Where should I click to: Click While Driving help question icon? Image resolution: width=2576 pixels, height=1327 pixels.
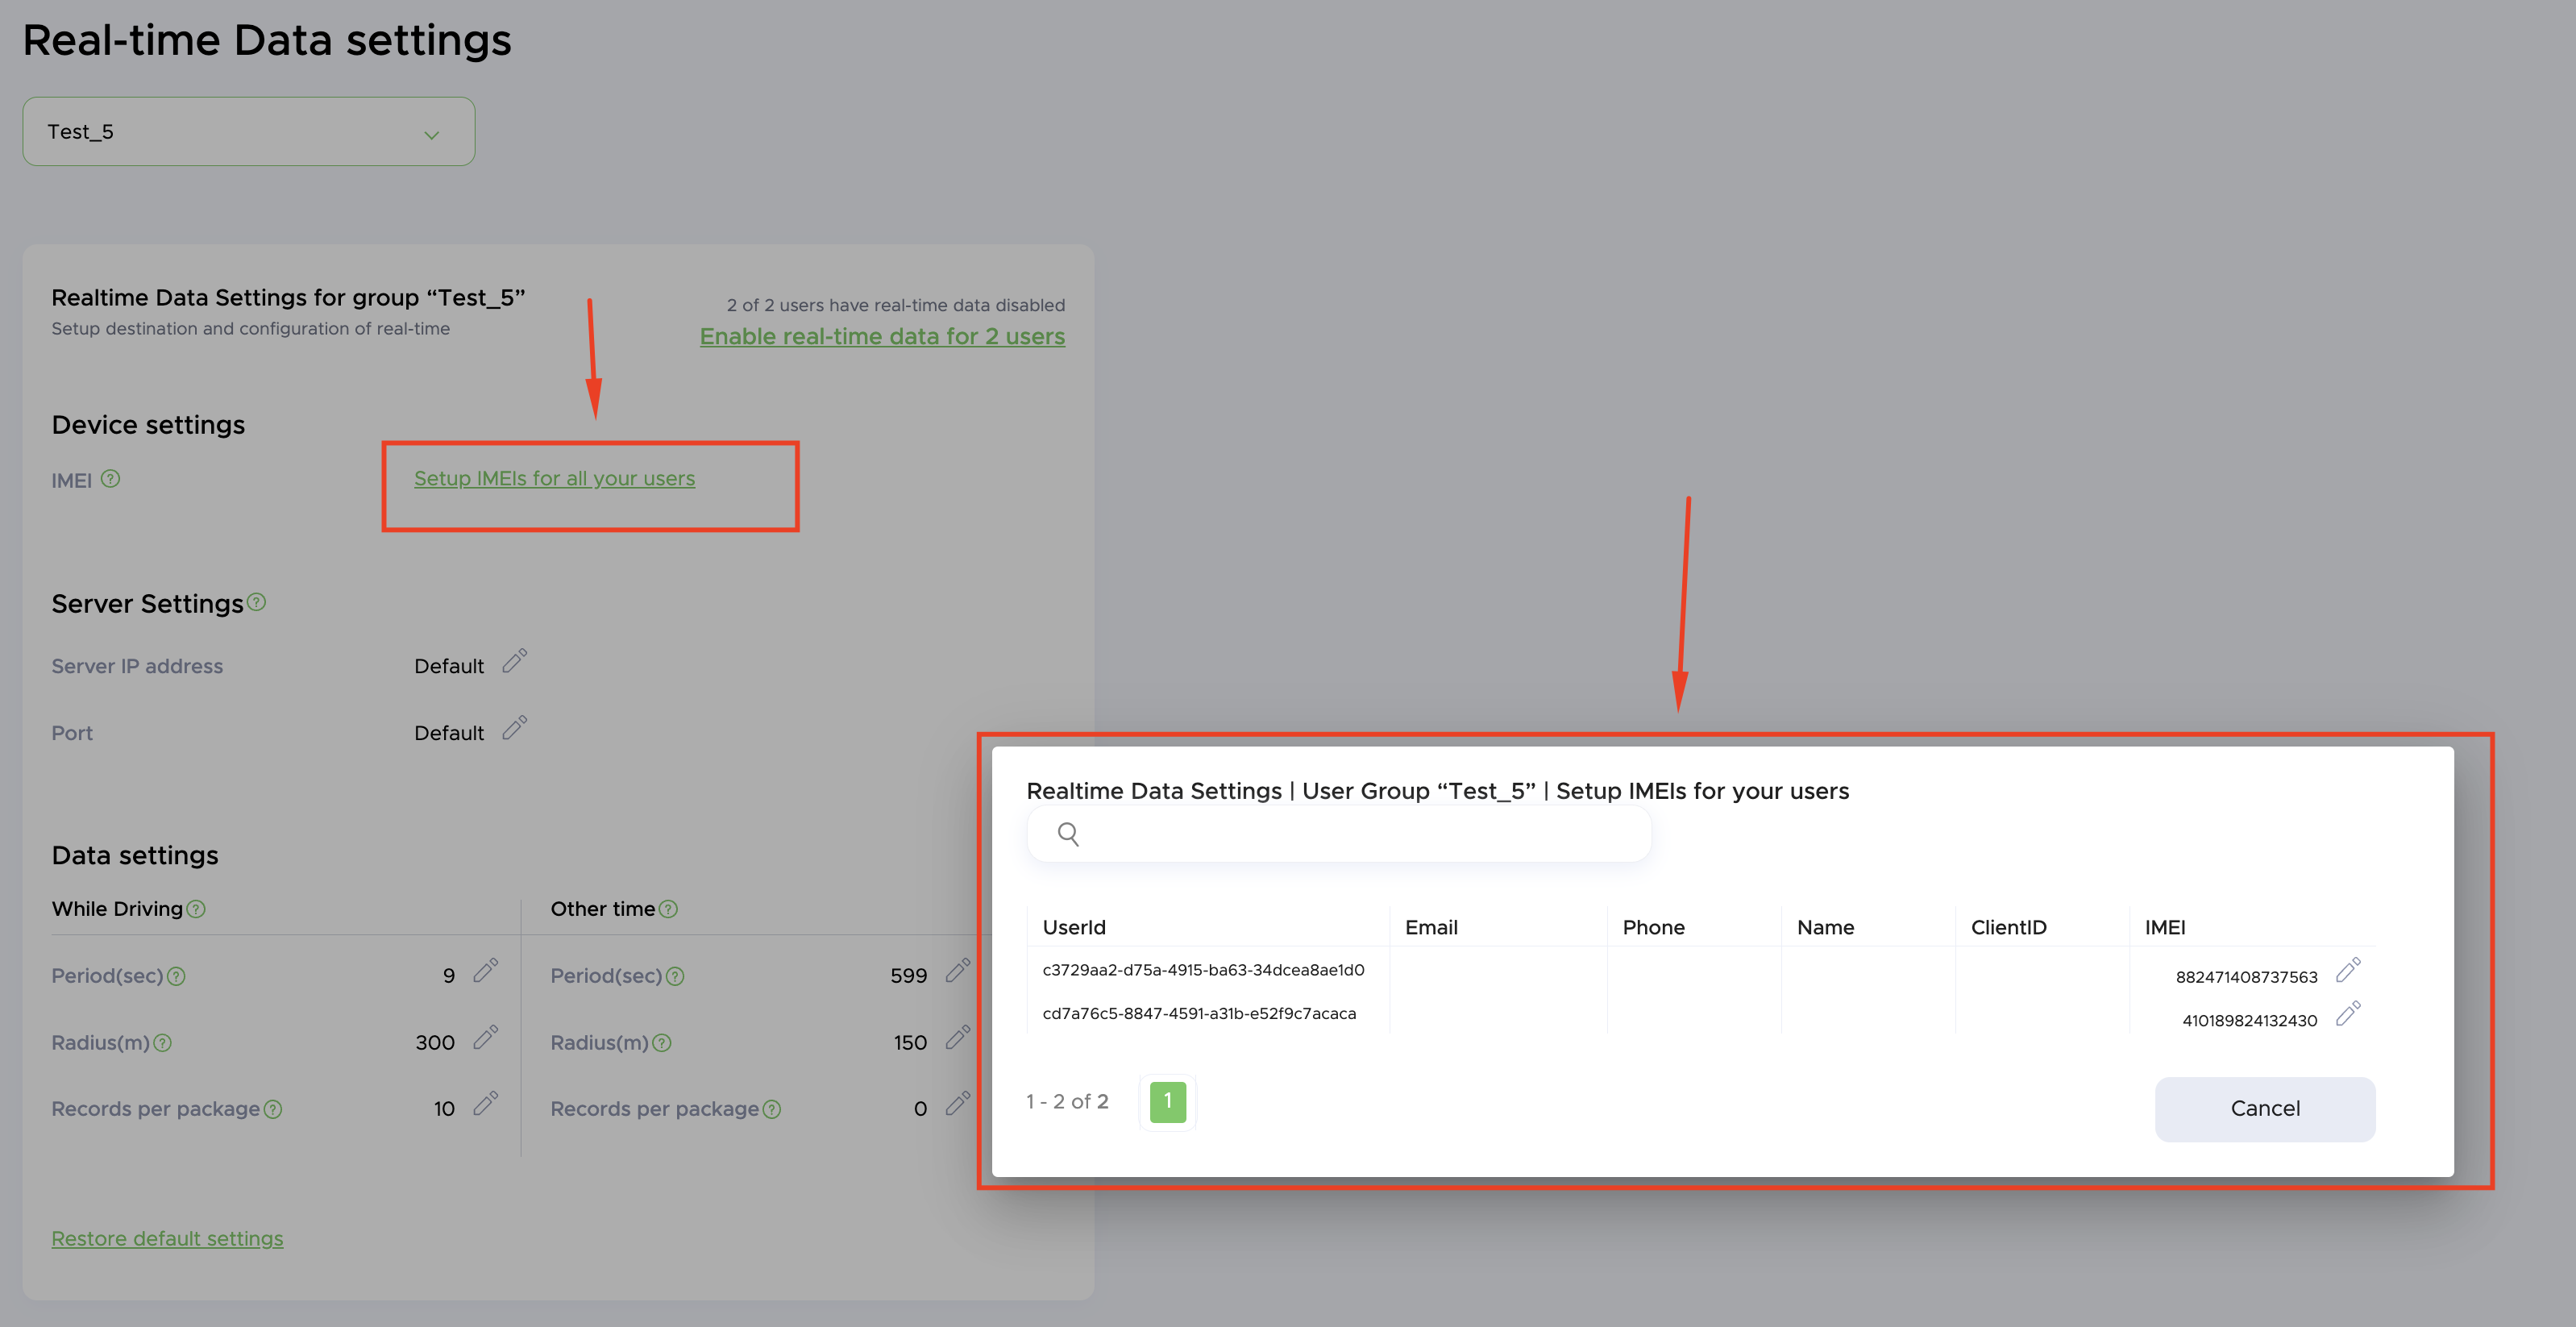[x=196, y=909]
